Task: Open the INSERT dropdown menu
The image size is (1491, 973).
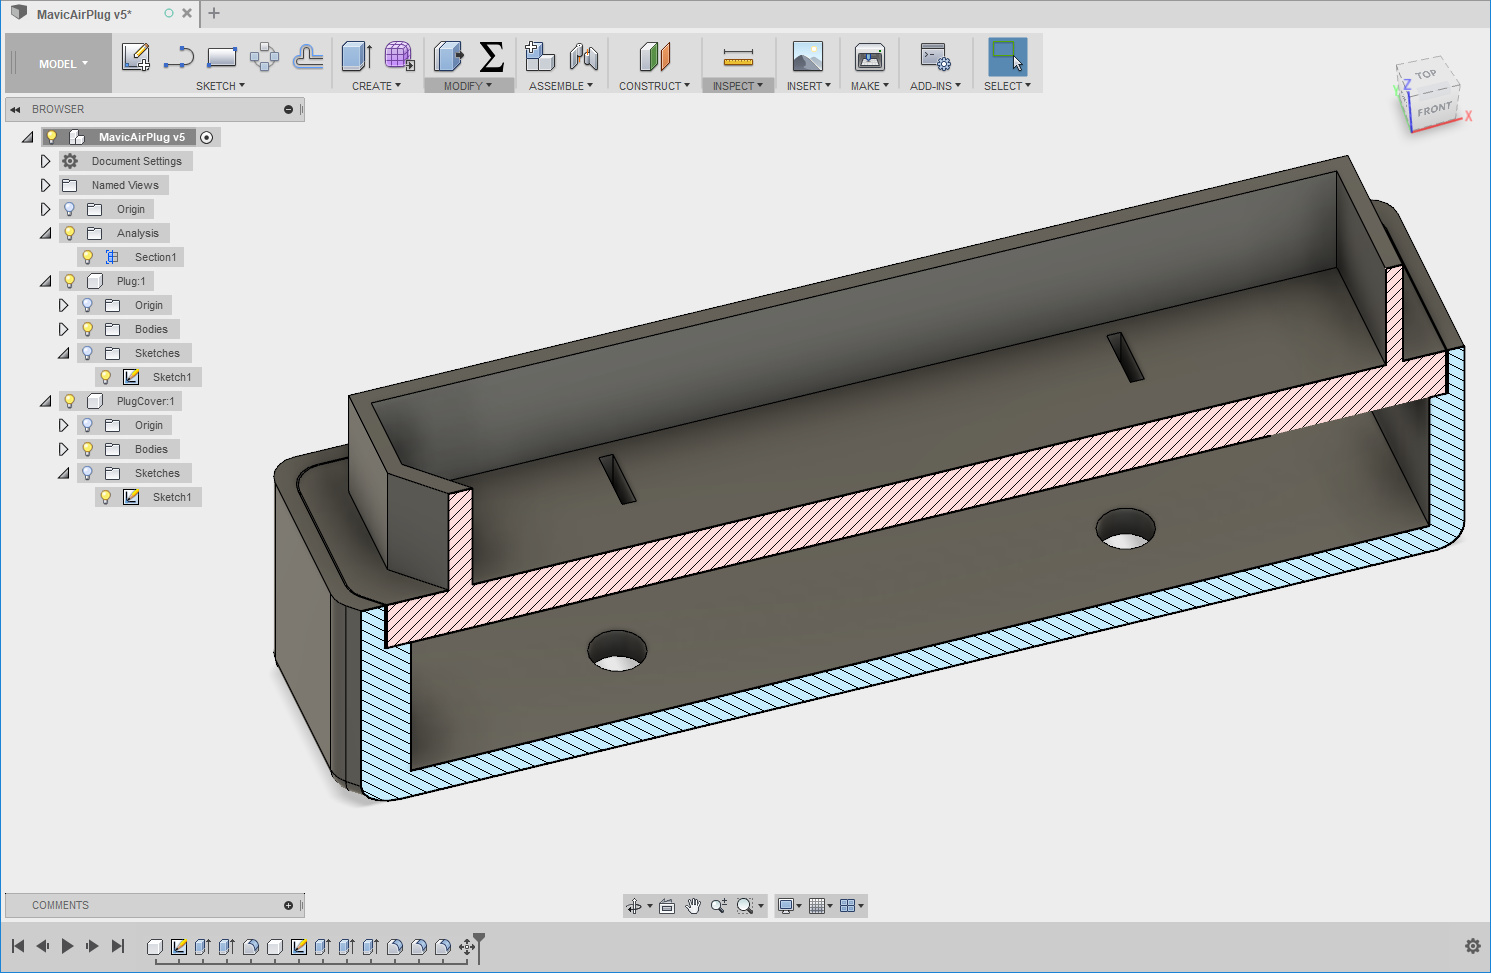Action: [808, 86]
